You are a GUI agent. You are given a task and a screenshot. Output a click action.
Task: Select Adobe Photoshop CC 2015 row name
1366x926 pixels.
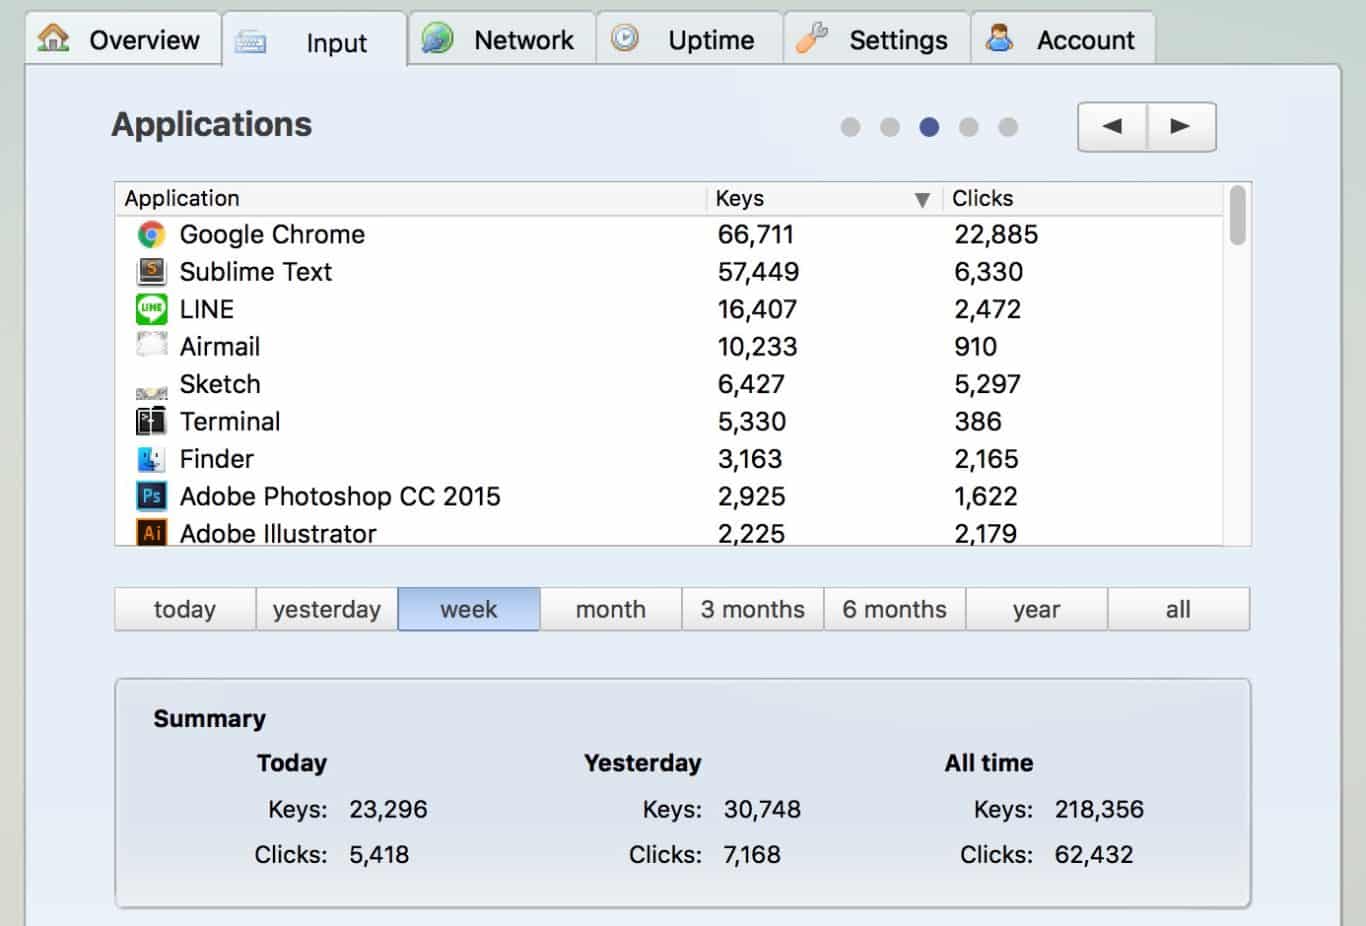coord(340,496)
